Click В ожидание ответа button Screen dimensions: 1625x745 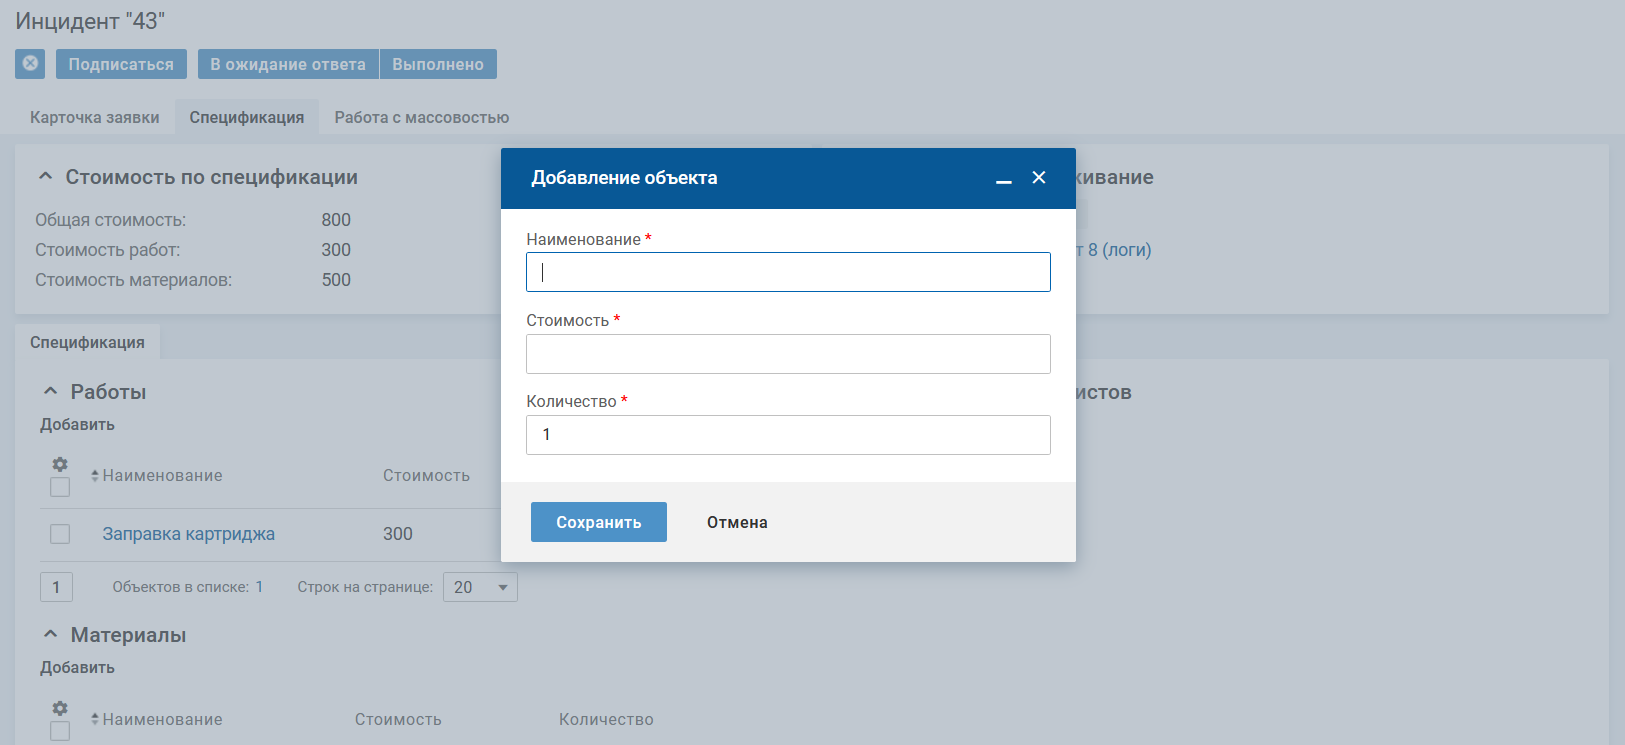pyautogui.click(x=288, y=64)
